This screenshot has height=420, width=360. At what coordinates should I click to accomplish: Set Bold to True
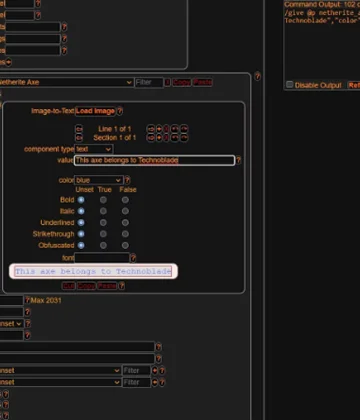103,200
